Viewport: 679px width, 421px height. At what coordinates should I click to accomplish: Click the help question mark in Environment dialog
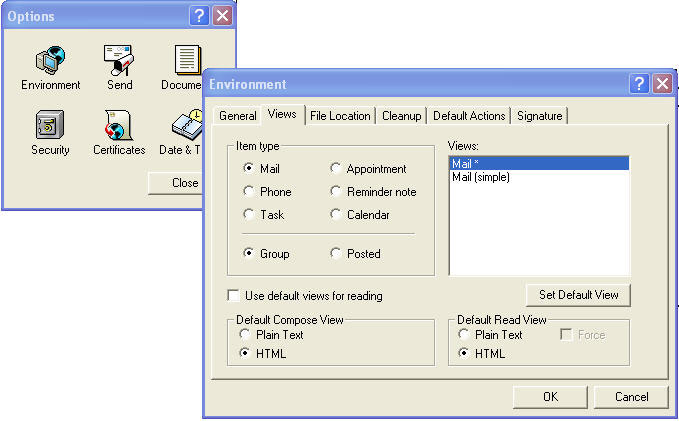[640, 83]
